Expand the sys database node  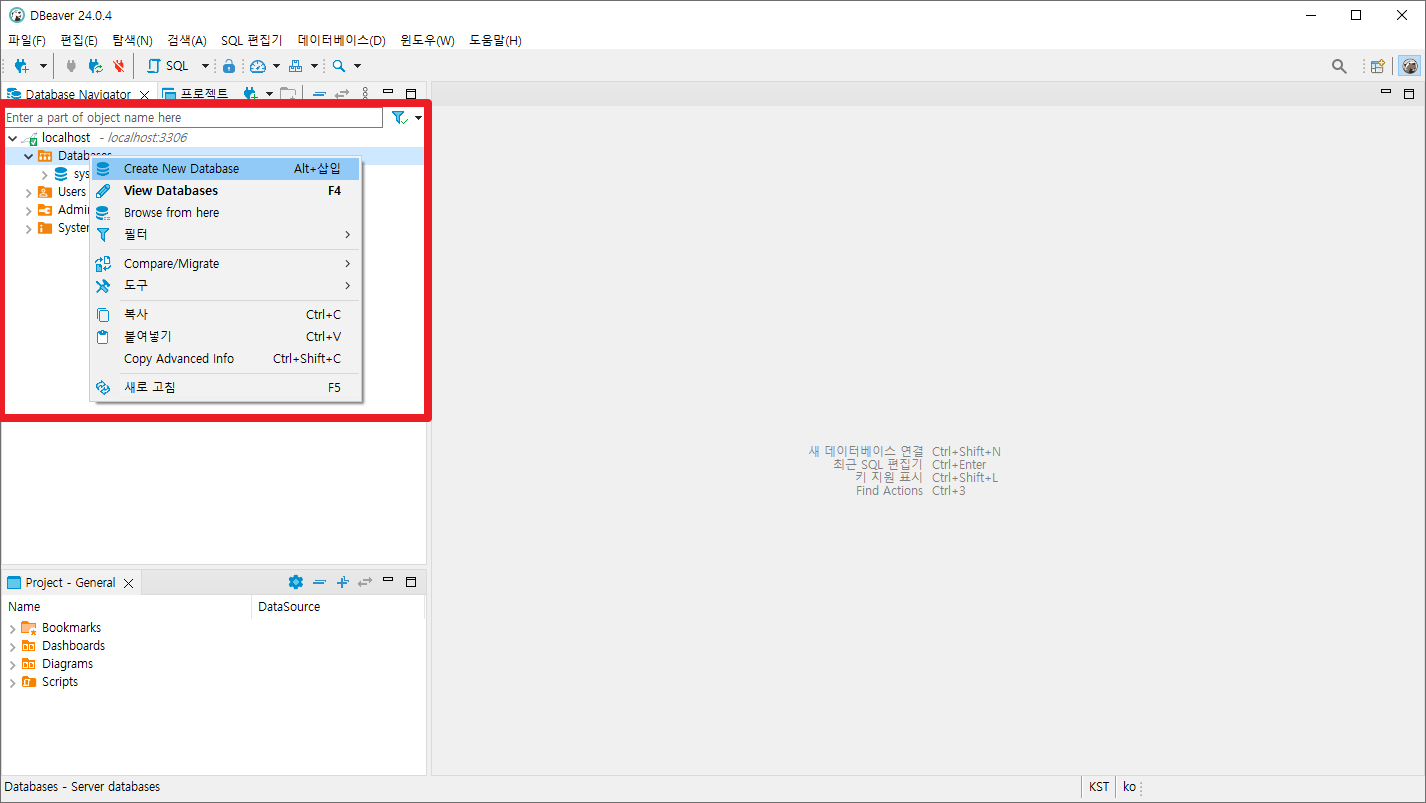click(x=44, y=175)
